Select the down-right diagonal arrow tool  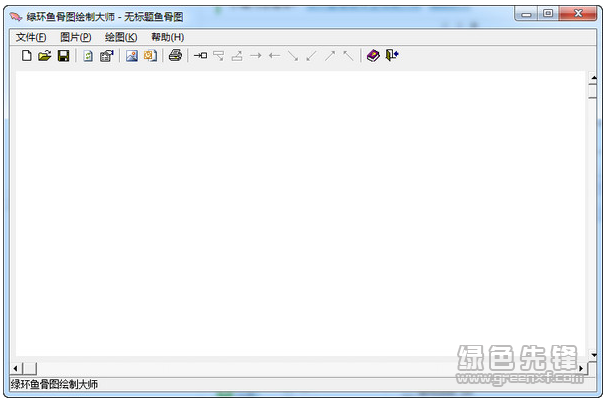pos(293,56)
